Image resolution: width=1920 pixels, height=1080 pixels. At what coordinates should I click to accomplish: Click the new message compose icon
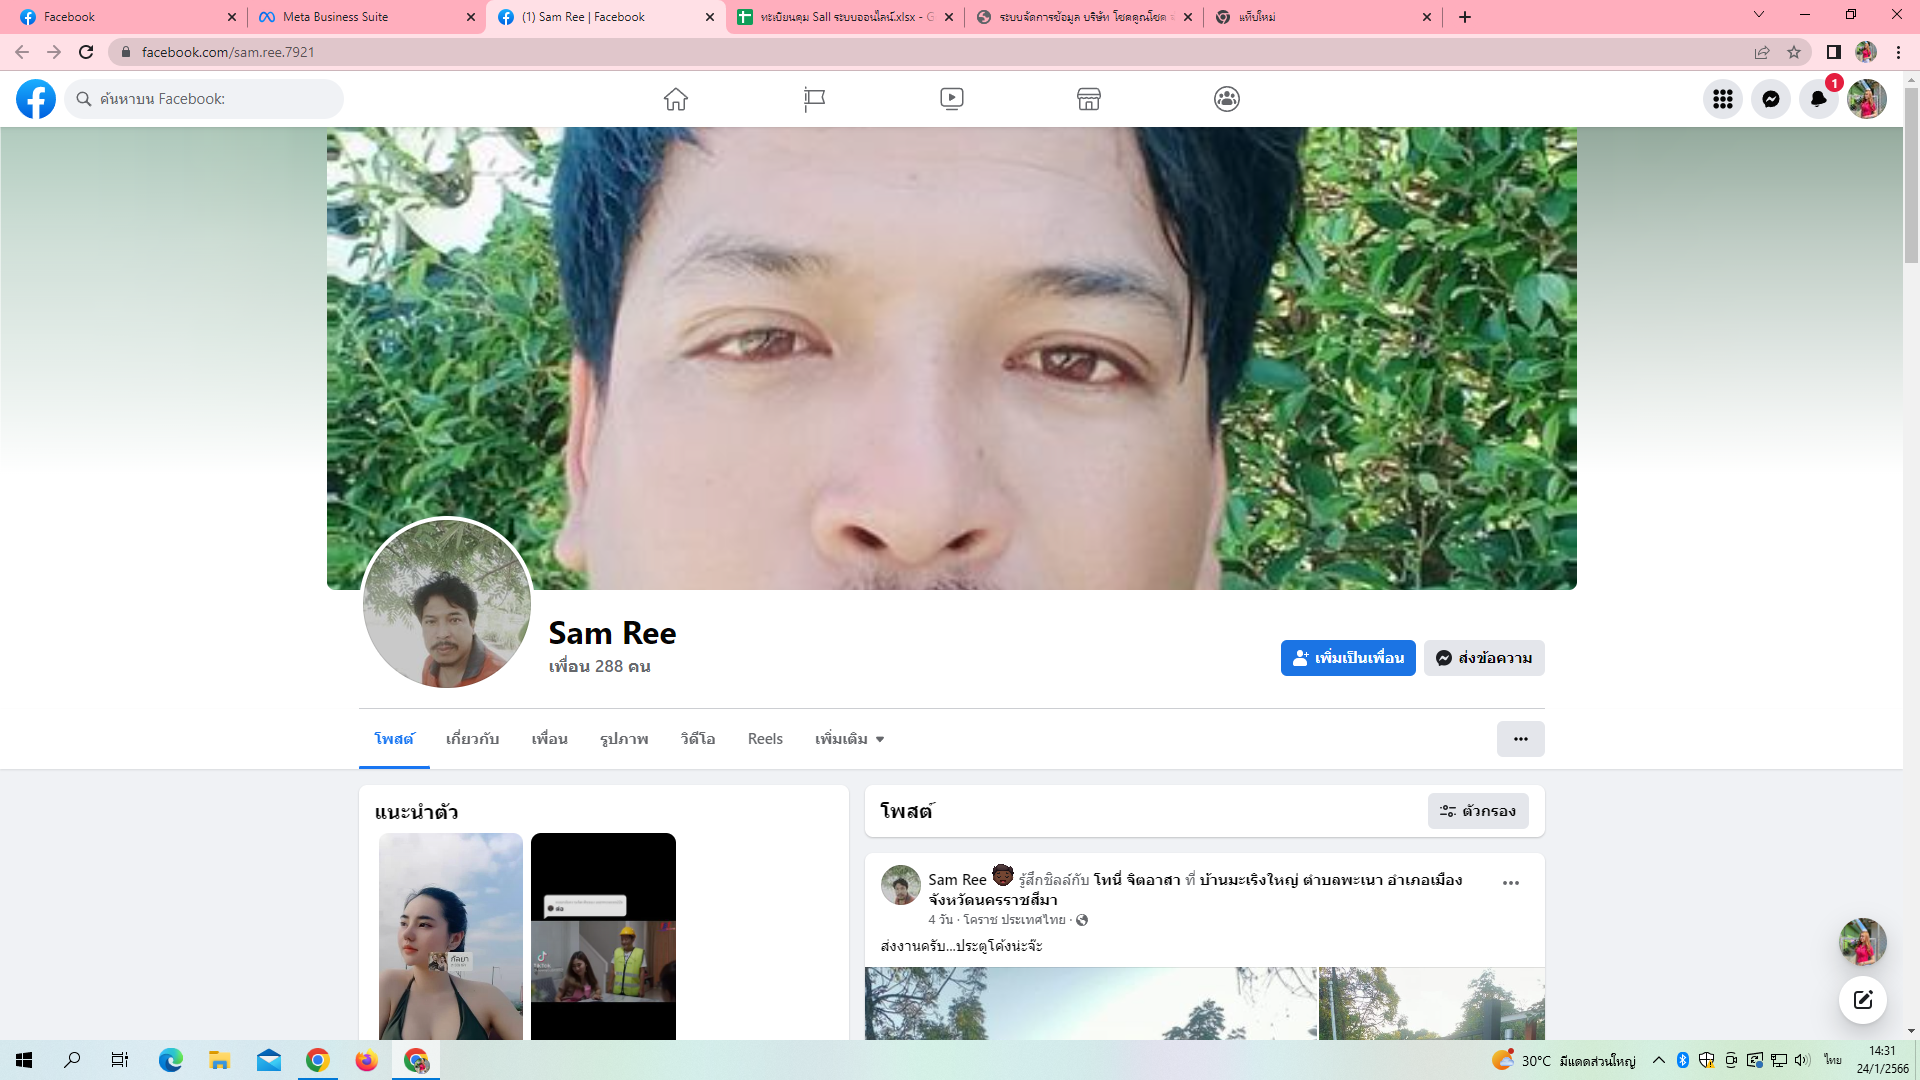click(x=1862, y=1000)
